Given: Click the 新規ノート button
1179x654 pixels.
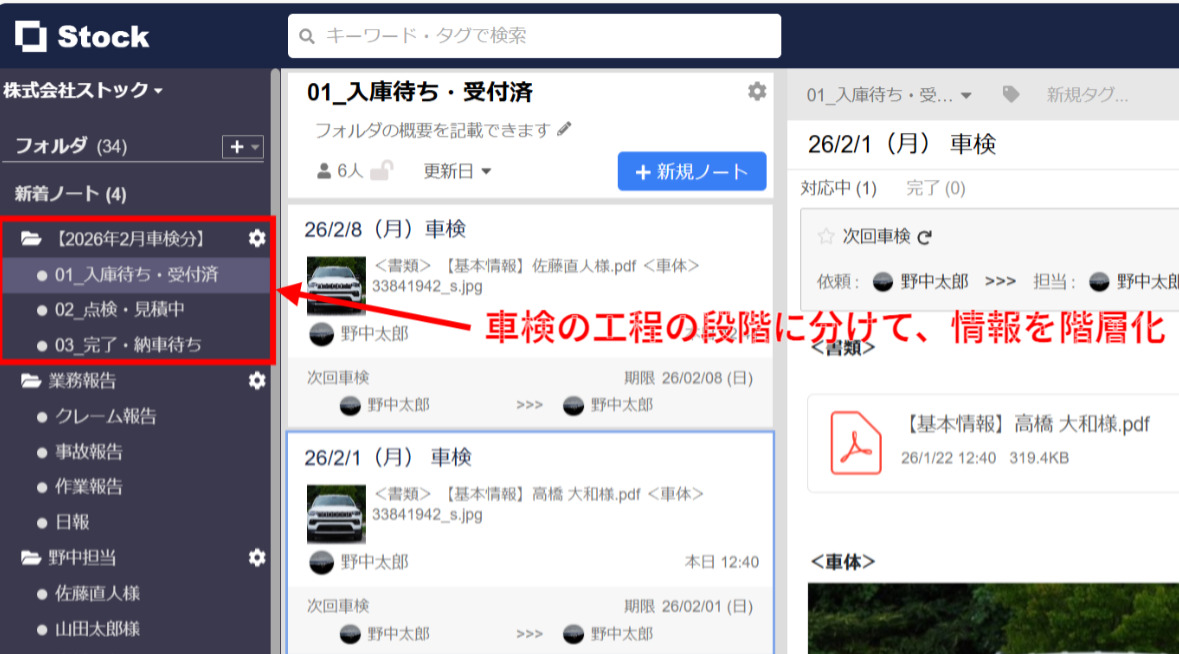Looking at the screenshot, I should 691,170.
